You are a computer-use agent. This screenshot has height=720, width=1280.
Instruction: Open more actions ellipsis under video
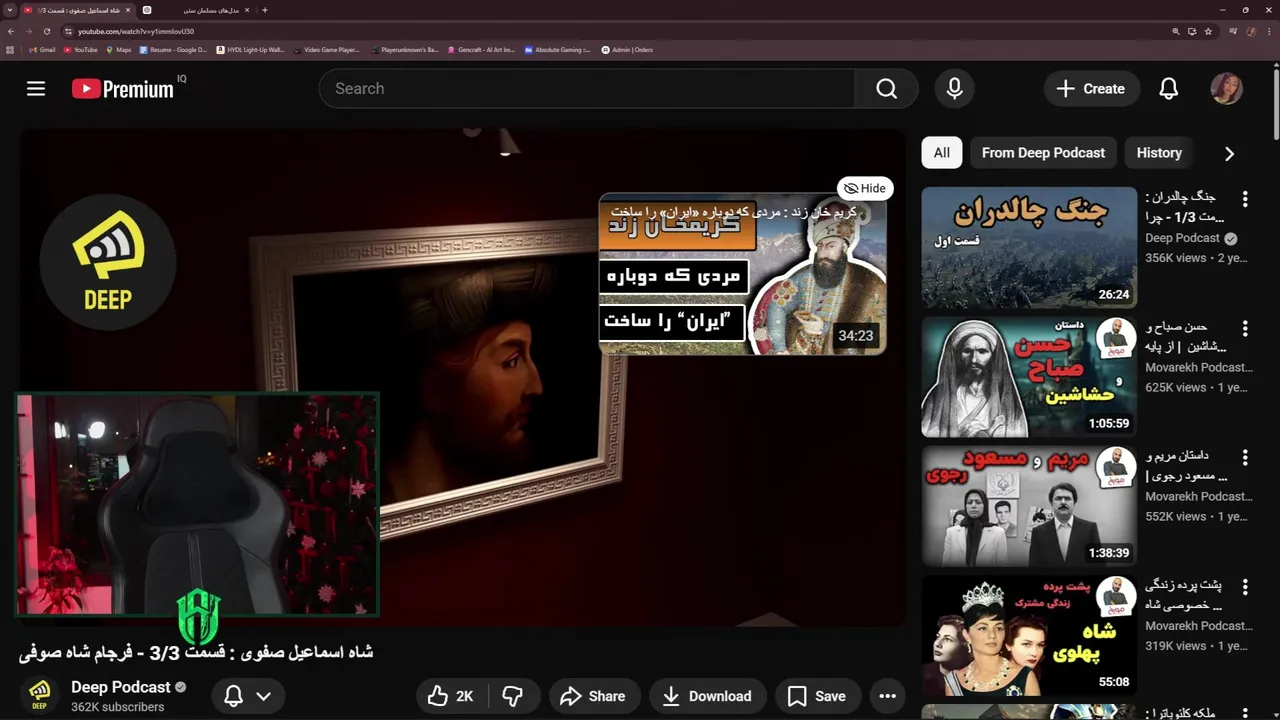887,696
